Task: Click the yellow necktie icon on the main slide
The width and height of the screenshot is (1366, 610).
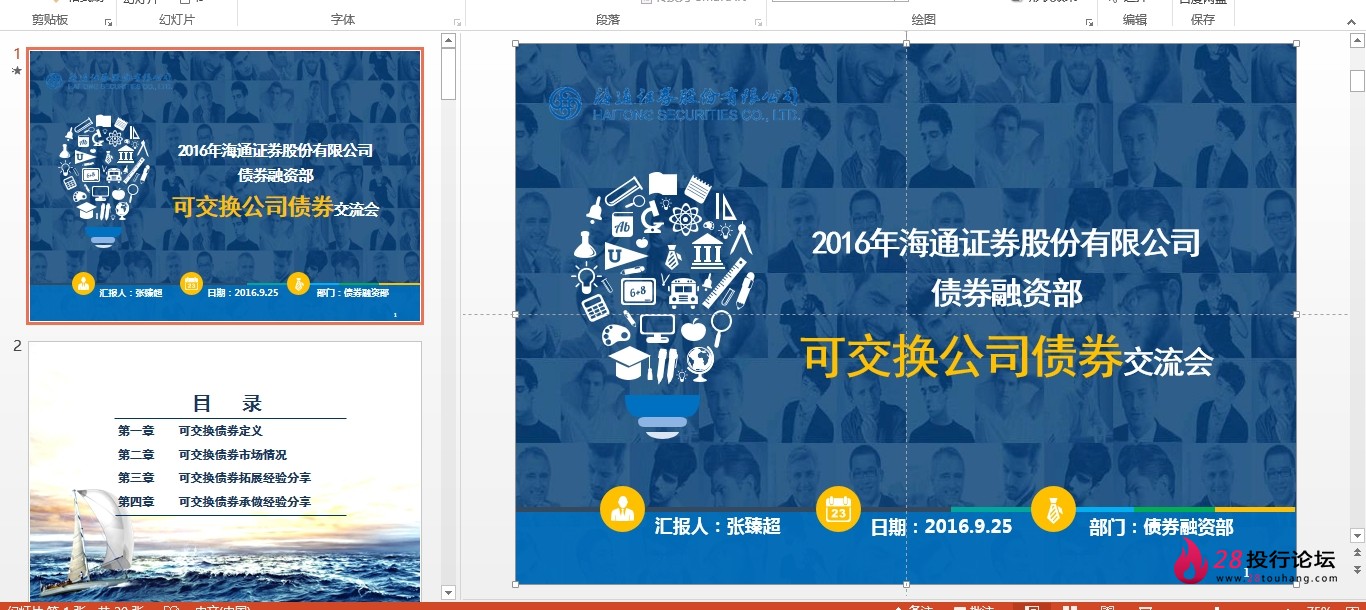Action: pos(1053,509)
